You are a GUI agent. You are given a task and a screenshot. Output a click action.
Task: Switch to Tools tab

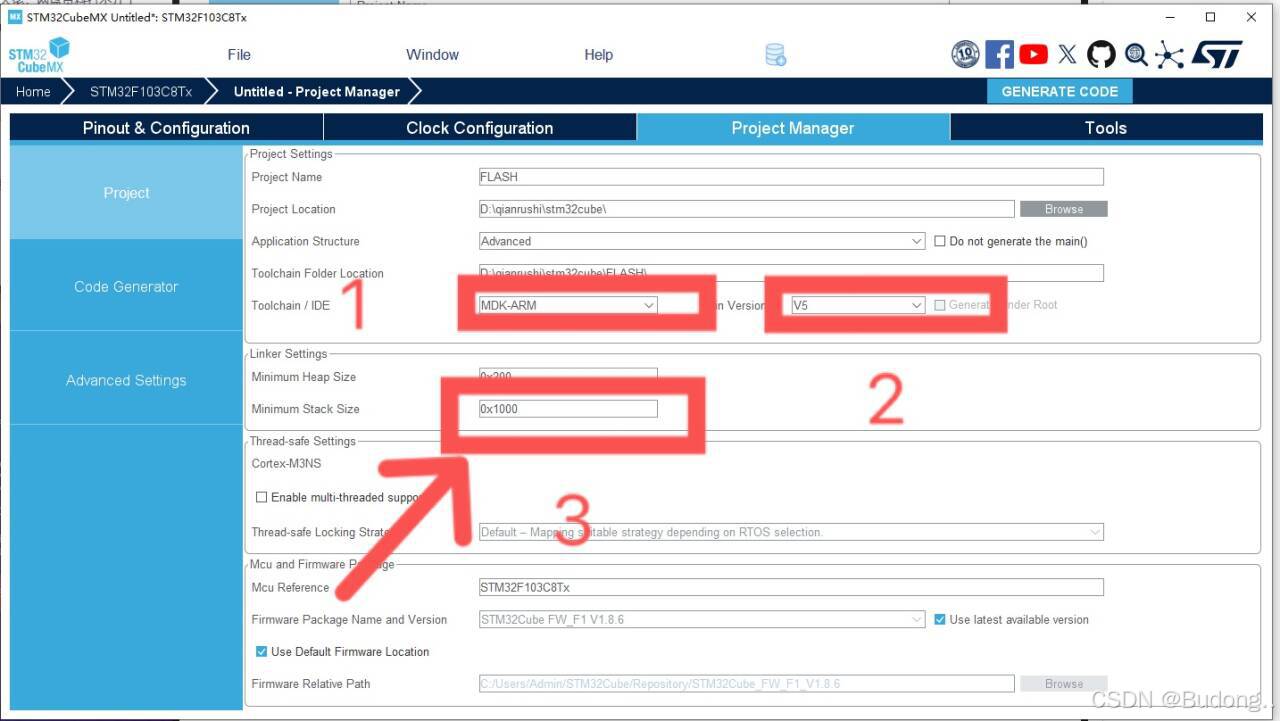(x=1106, y=128)
